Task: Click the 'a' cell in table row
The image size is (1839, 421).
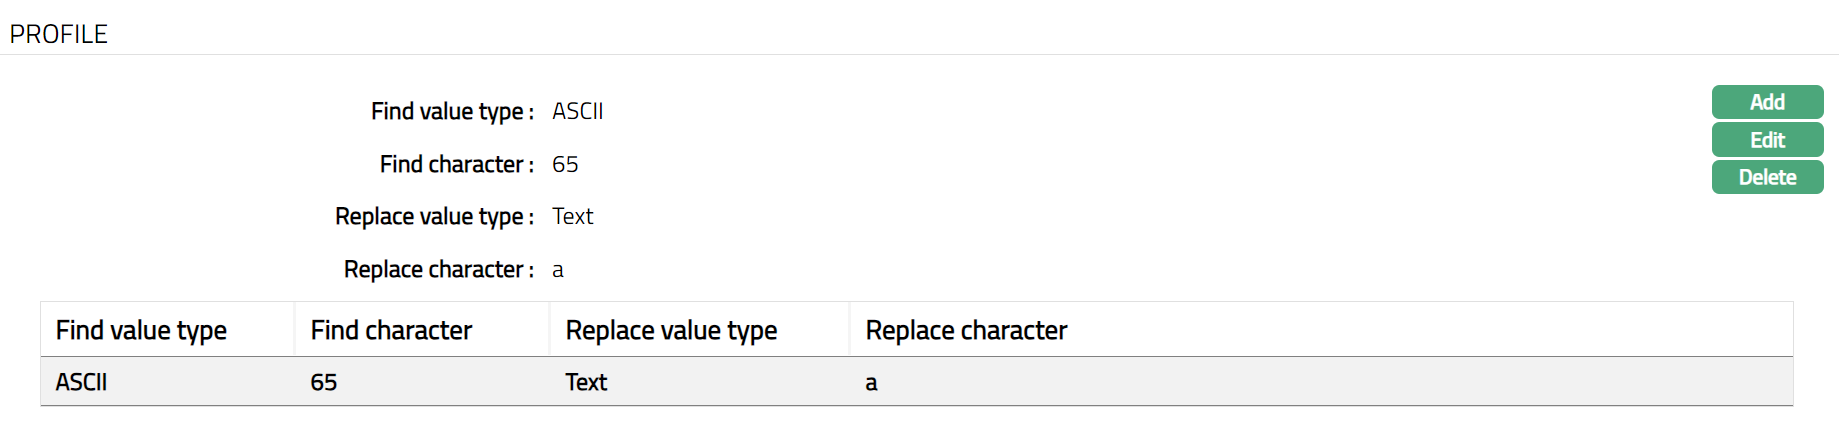Action: point(871,383)
